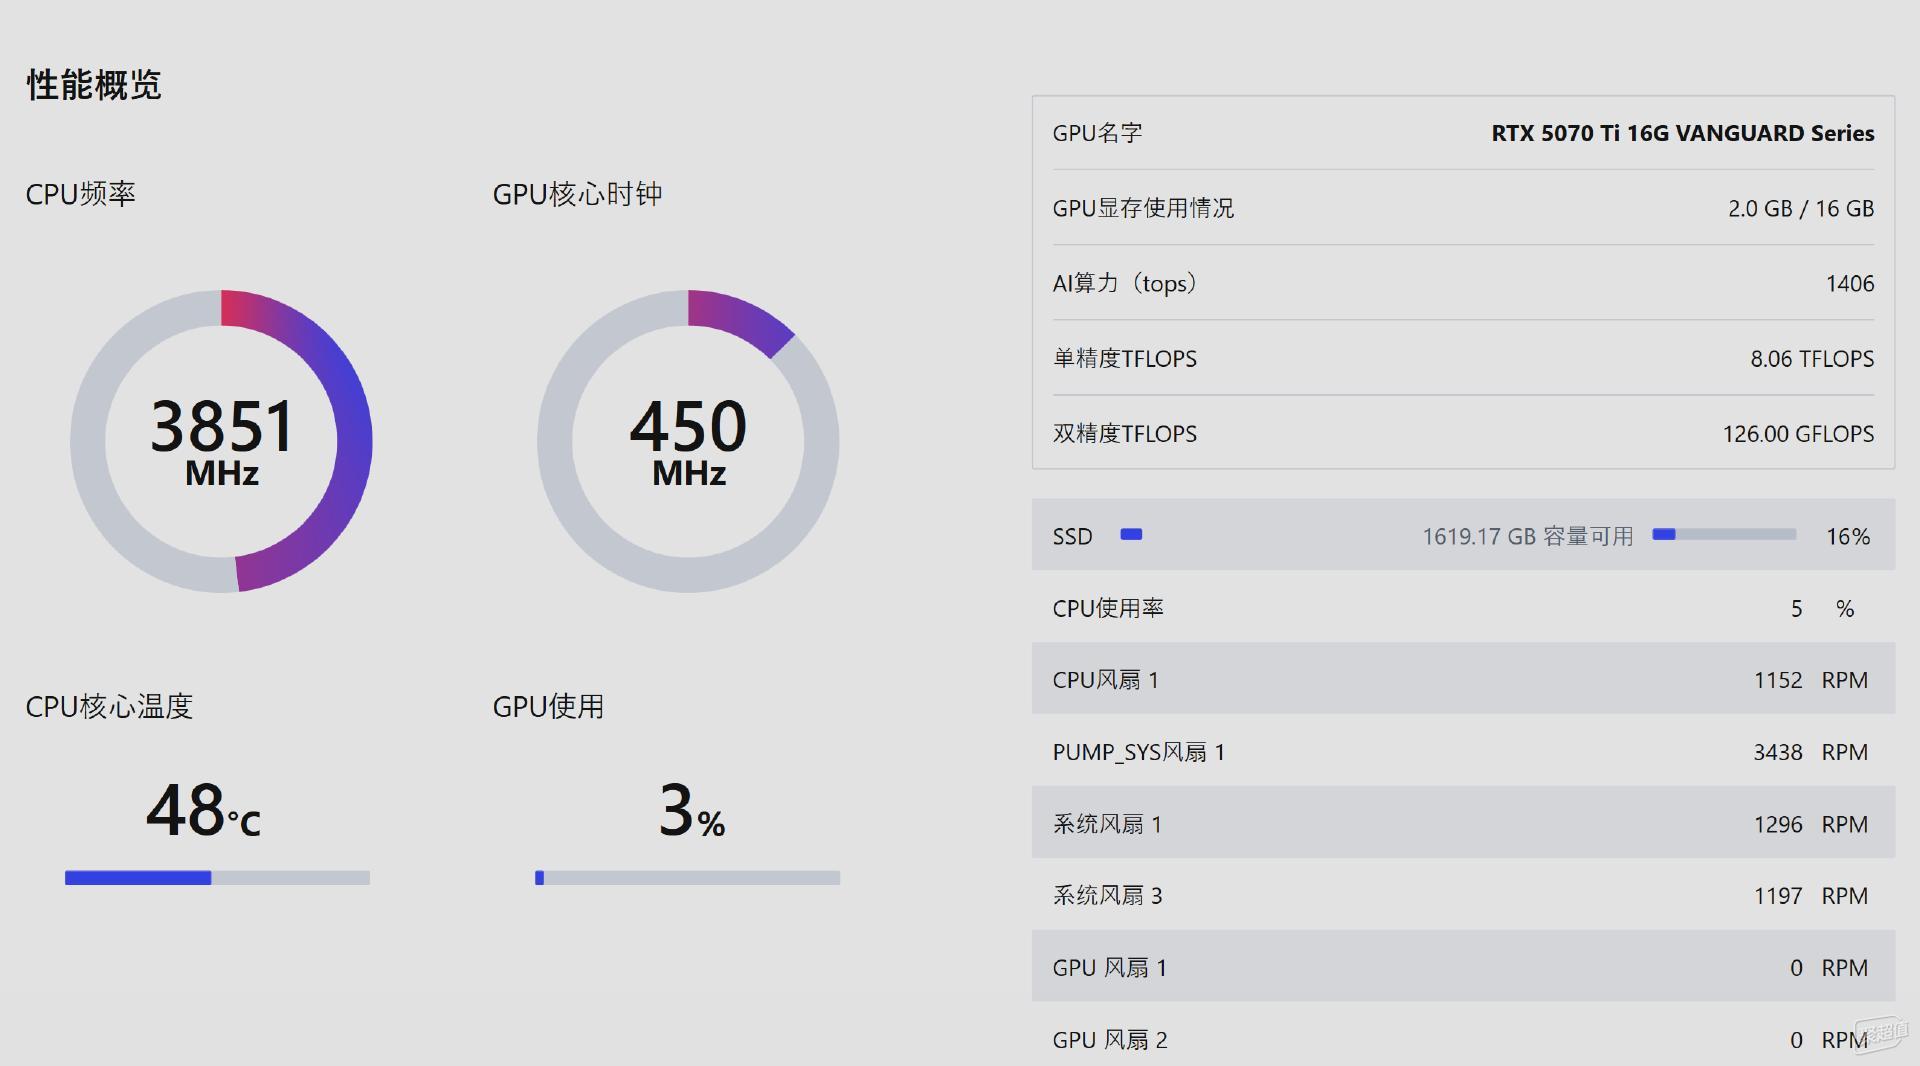This screenshot has height=1066, width=1920.
Task: Click the 系统风扇 1 row label
Action: (1107, 824)
